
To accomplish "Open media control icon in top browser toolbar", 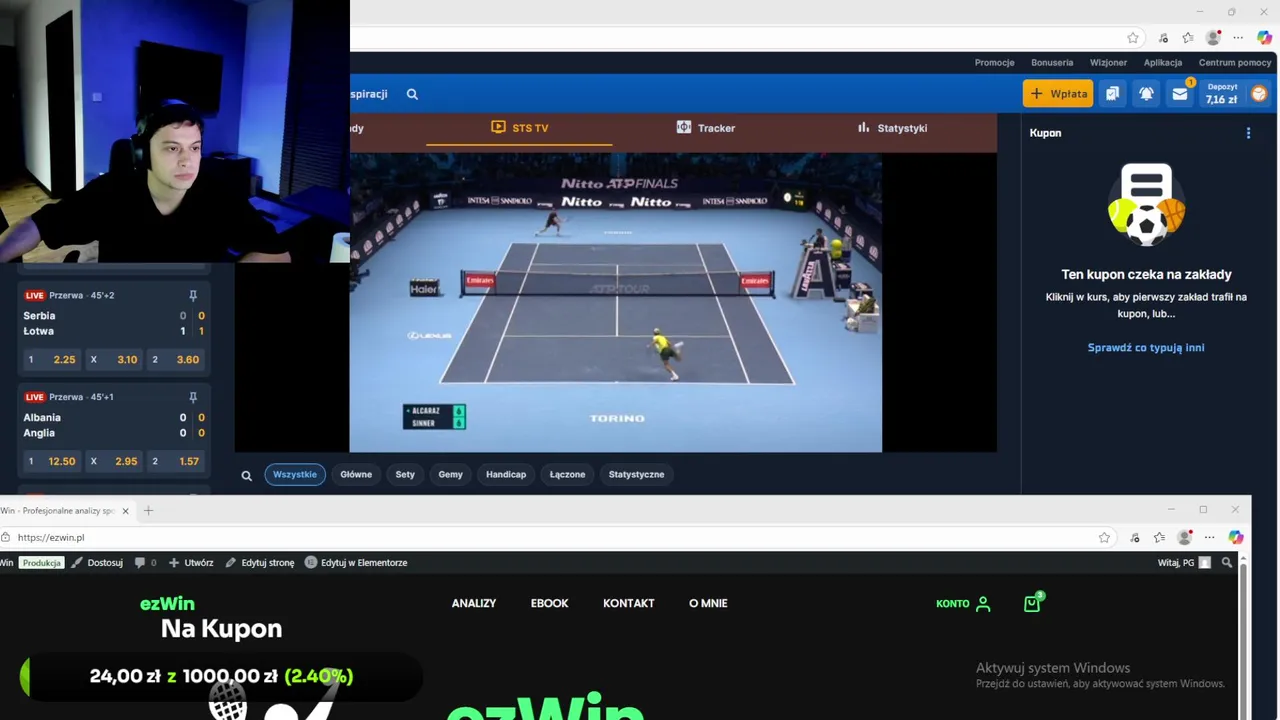I will (x=1163, y=38).
